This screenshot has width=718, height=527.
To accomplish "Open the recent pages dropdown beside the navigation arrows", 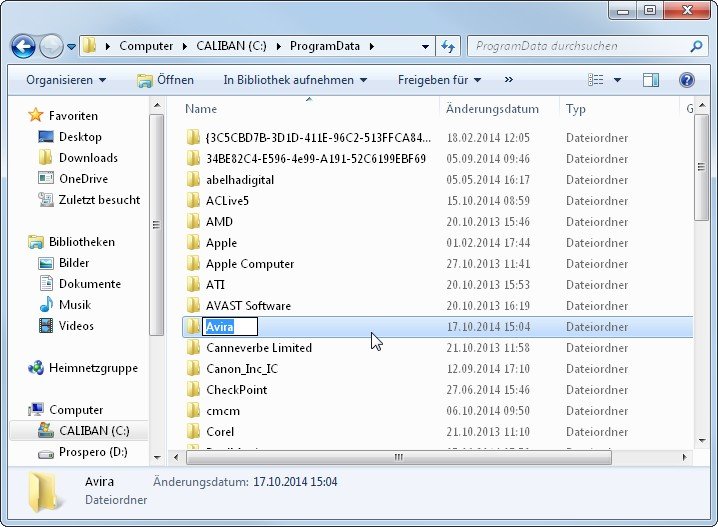I will click(71, 47).
